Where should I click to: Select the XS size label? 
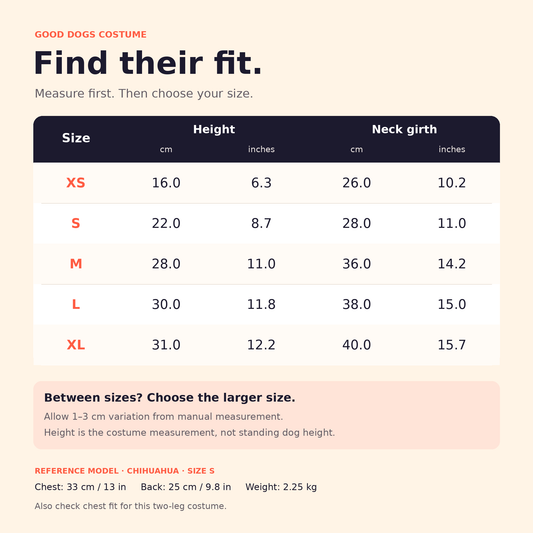(76, 183)
